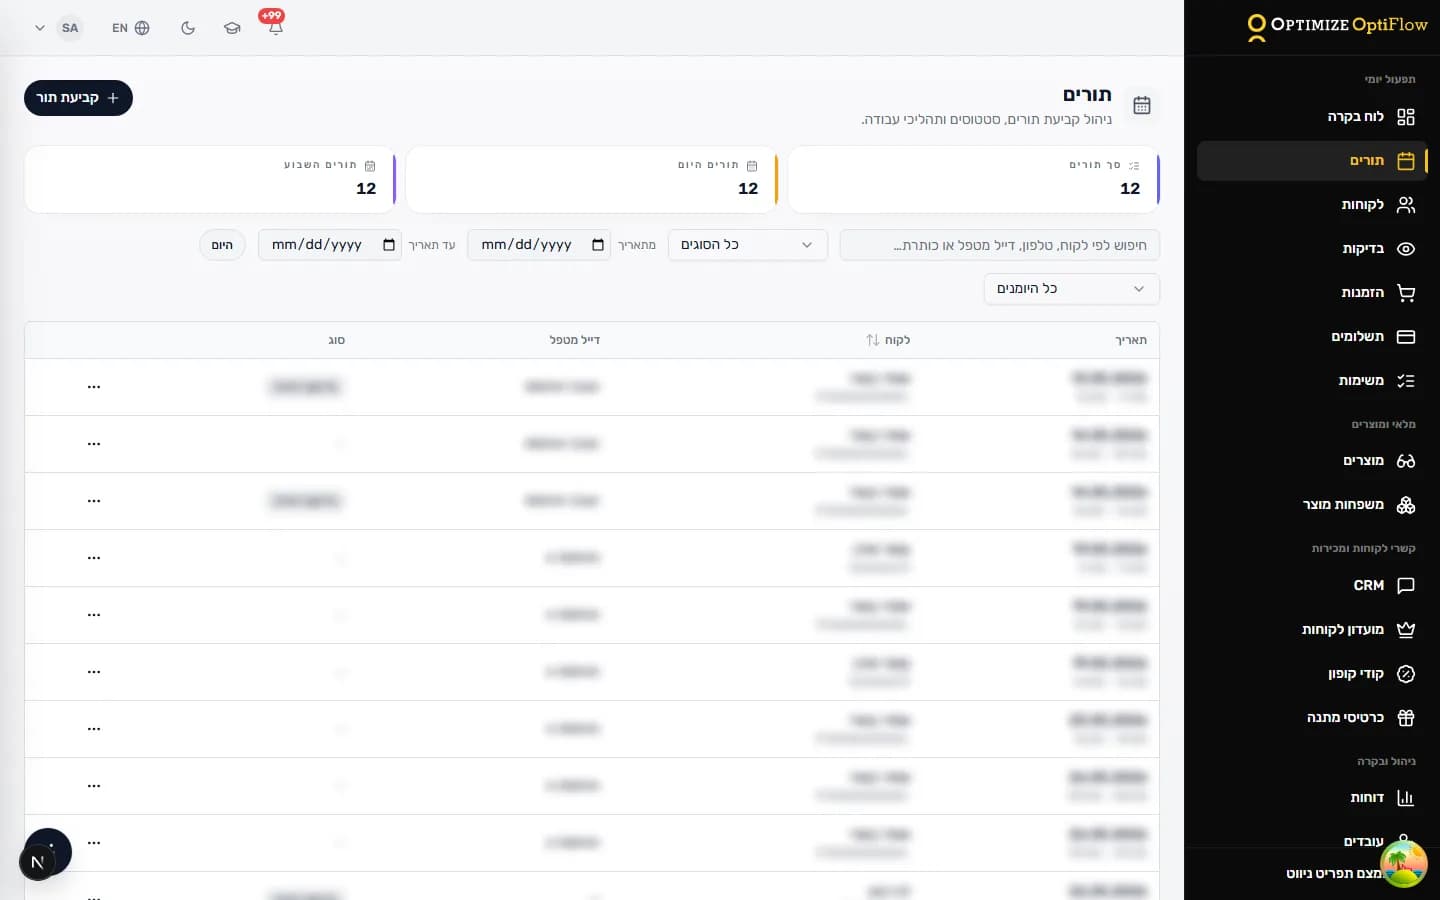The width and height of the screenshot is (1440, 900).
Task: Click the עד תאריך to-date field
Action: [330, 245]
